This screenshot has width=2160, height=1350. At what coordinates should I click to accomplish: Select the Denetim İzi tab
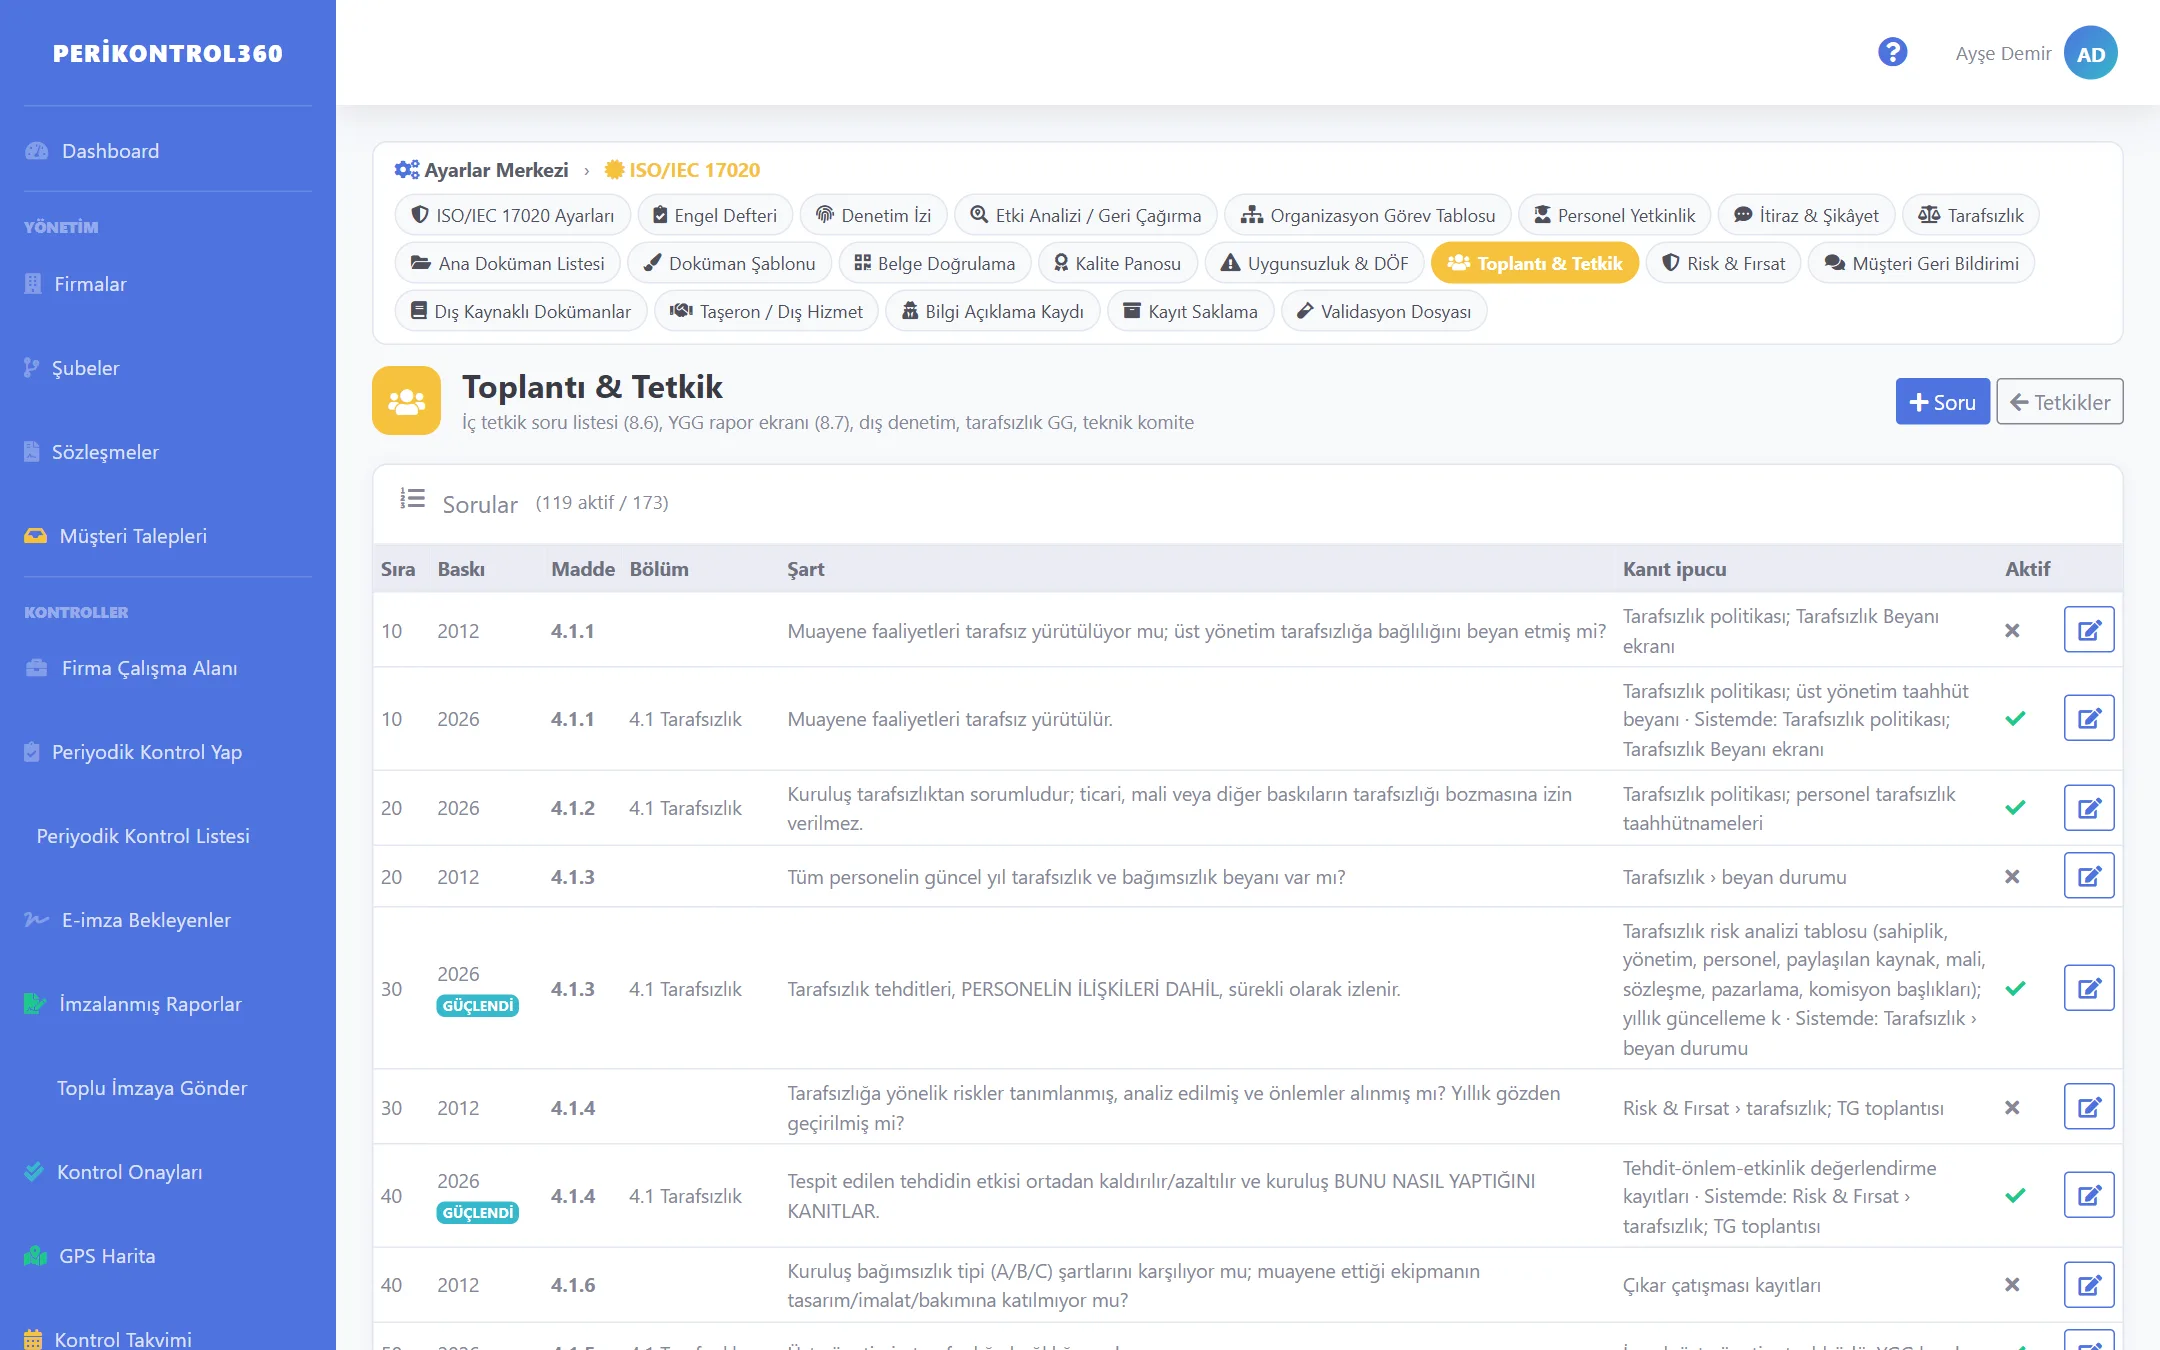coord(874,215)
